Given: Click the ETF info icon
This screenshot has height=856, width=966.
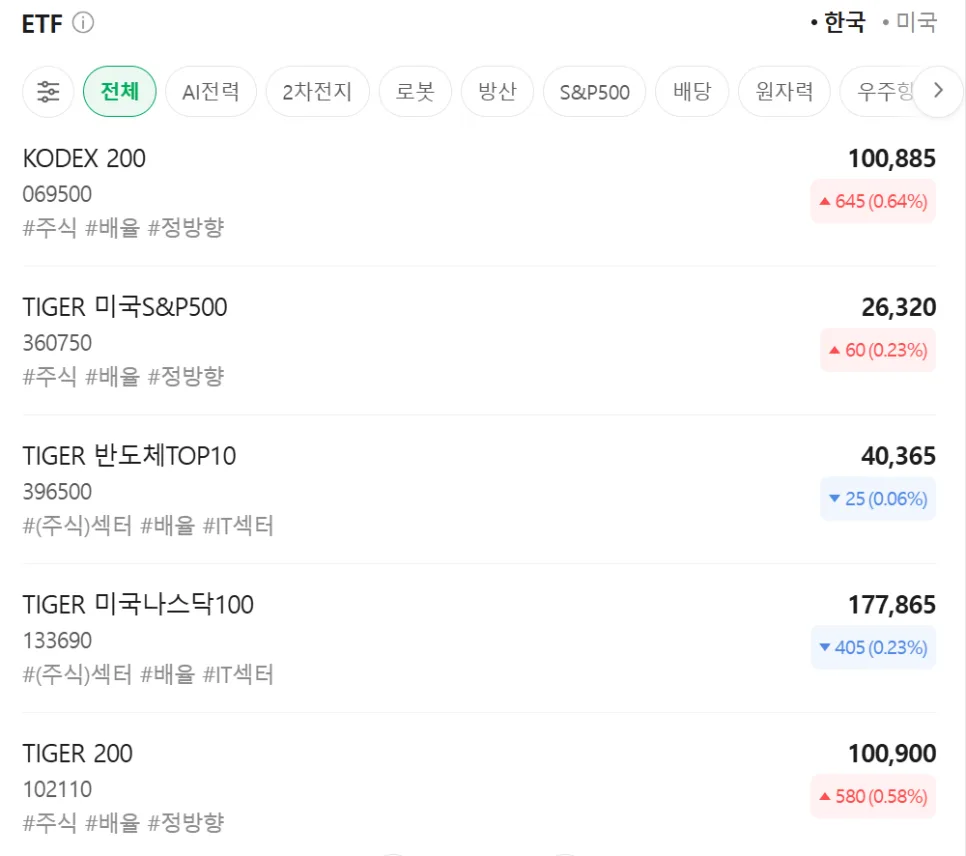Looking at the screenshot, I should tap(83, 23).
